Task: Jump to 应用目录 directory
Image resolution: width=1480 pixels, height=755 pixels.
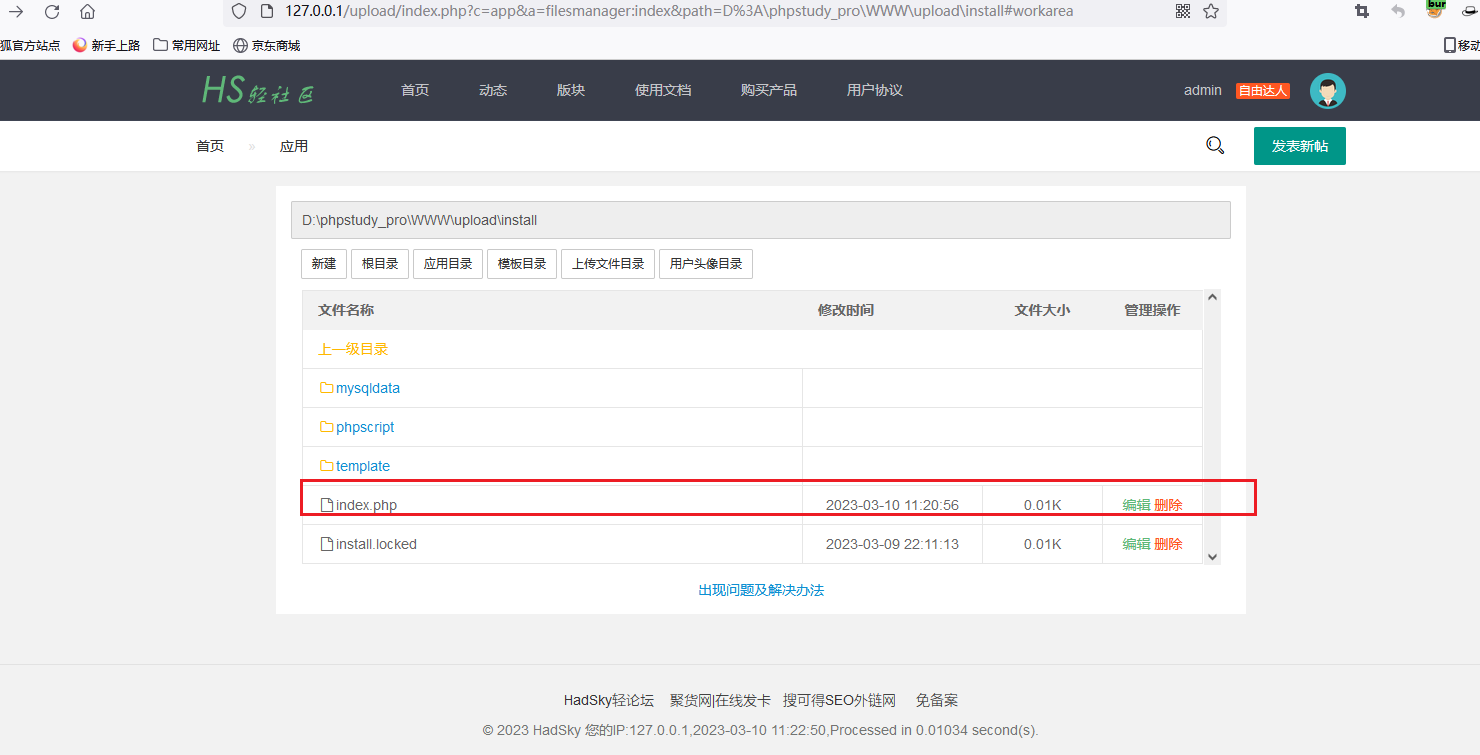Action: click(448, 264)
